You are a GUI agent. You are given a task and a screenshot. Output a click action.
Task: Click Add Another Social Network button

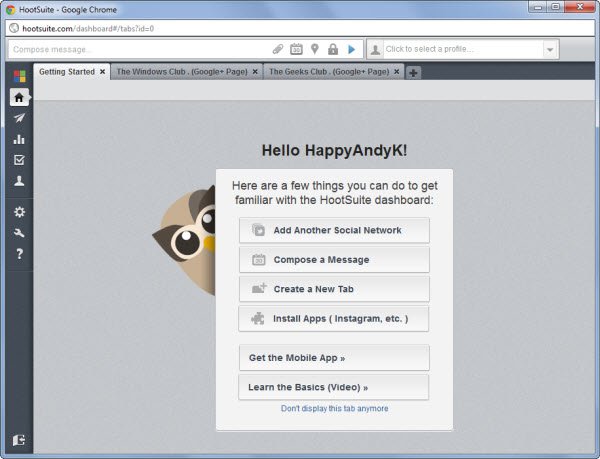point(334,230)
